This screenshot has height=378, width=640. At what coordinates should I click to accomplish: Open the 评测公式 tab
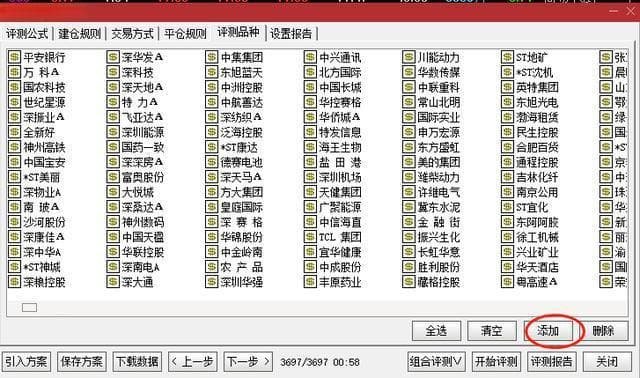point(27,33)
